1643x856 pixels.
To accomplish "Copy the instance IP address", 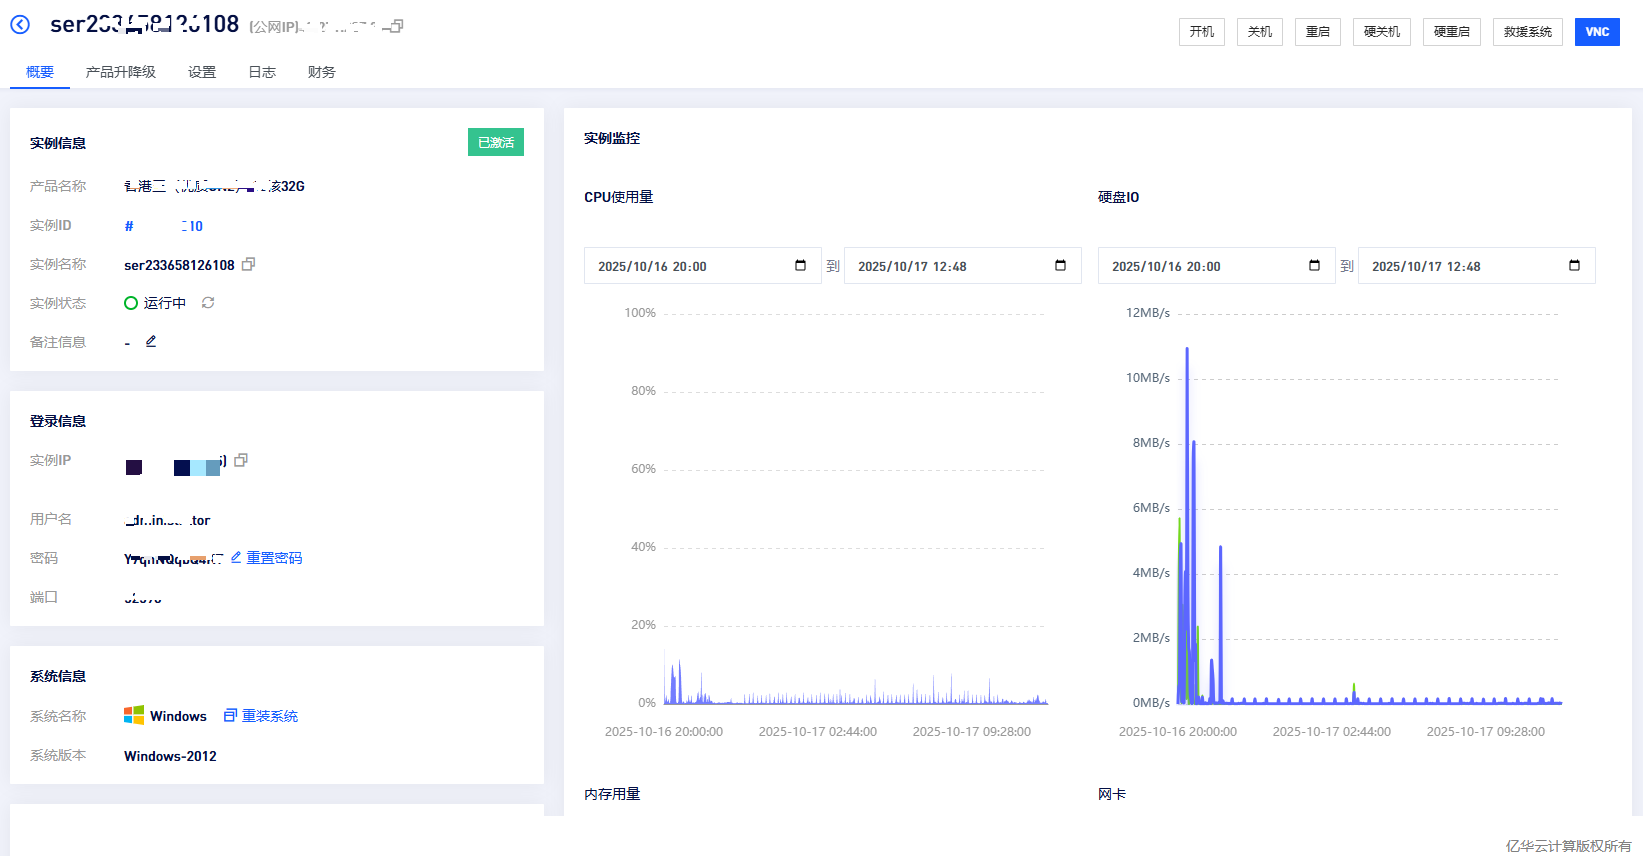I will (241, 460).
